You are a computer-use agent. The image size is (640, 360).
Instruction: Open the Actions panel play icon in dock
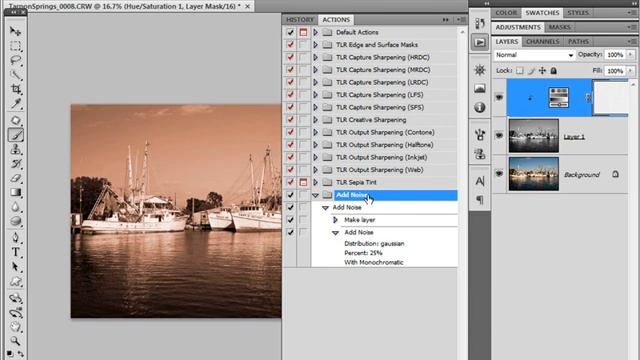point(480,42)
